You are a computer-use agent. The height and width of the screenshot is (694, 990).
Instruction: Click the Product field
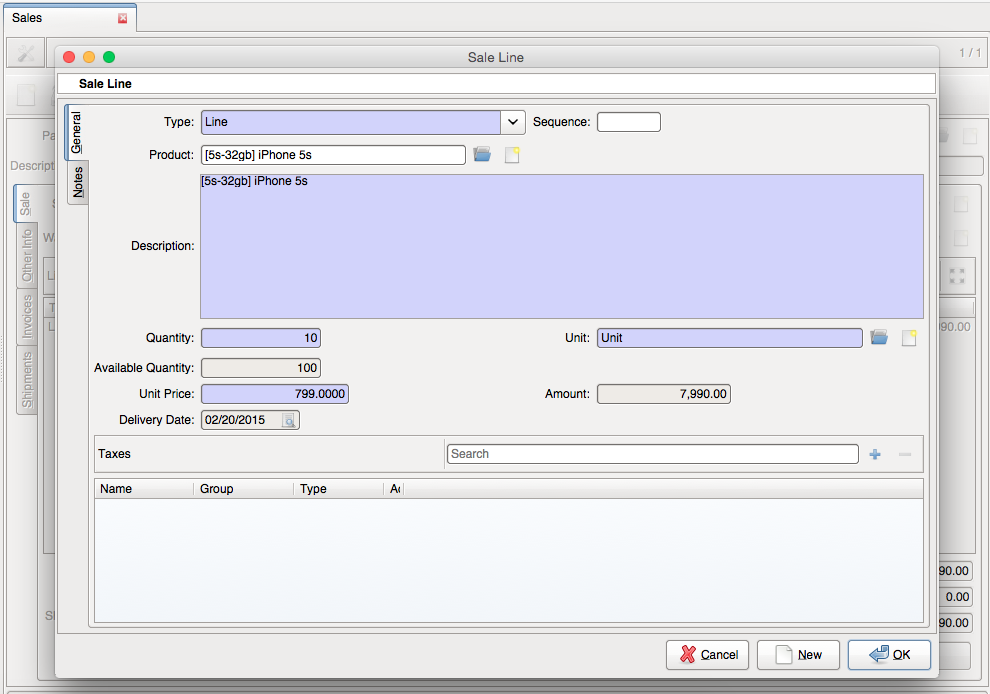333,155
